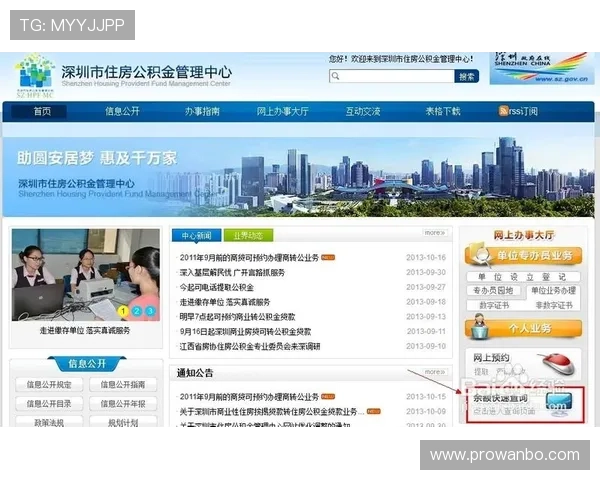Image resolution: width=600 pixels, height=480 pixels.
Task: Click the 非数字证书 link
Action: click(554, 305)
